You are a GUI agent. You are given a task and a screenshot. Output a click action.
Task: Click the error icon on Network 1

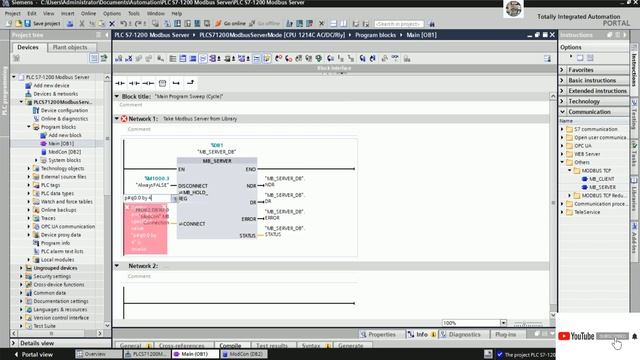point(124,119)
